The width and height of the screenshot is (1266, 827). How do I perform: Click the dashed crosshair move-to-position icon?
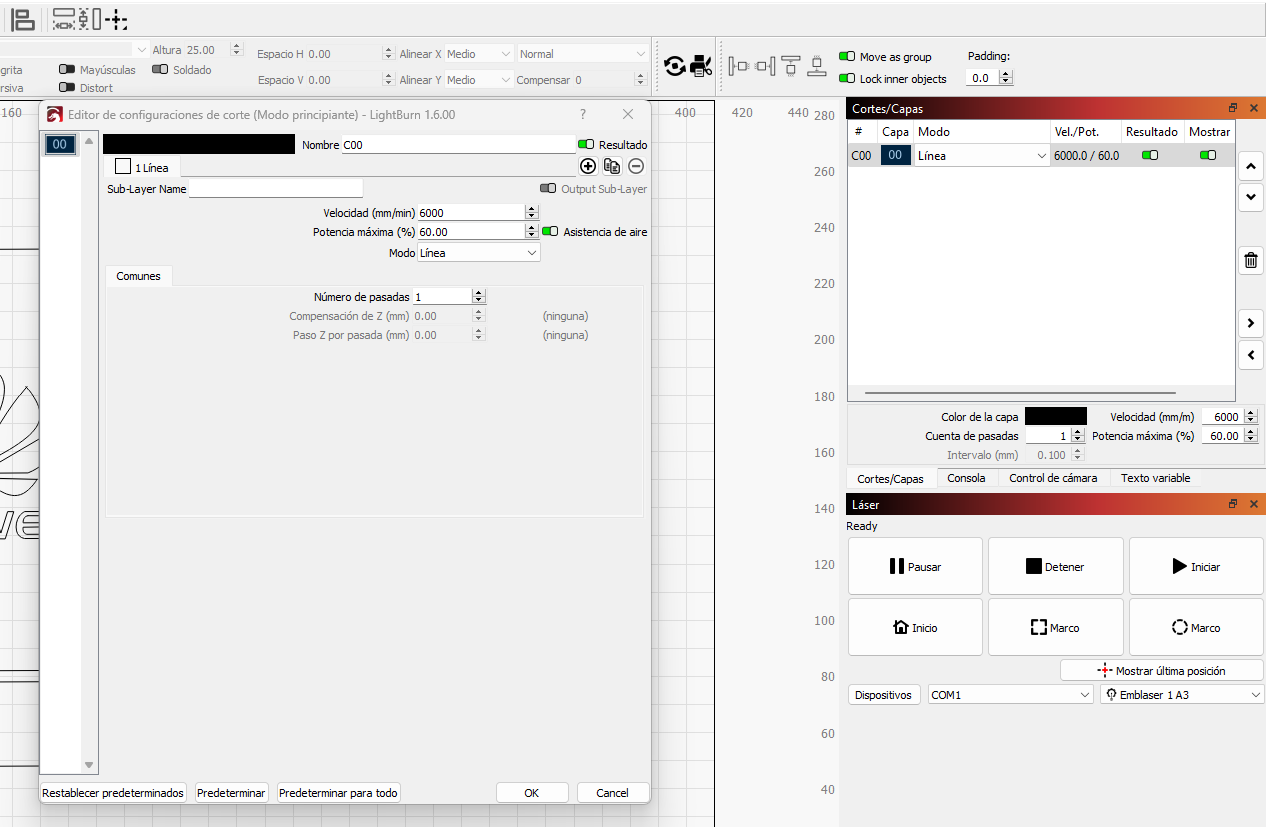click(116, 20)
